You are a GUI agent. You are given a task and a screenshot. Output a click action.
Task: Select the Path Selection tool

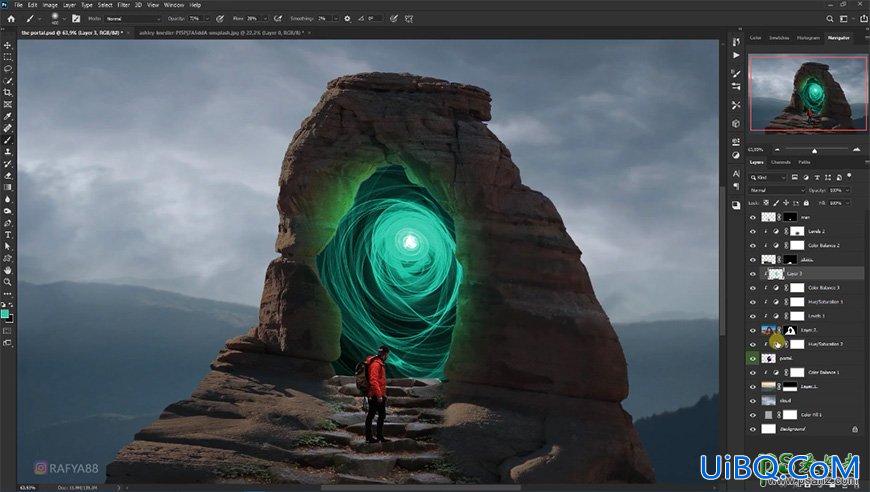[8, 247]
